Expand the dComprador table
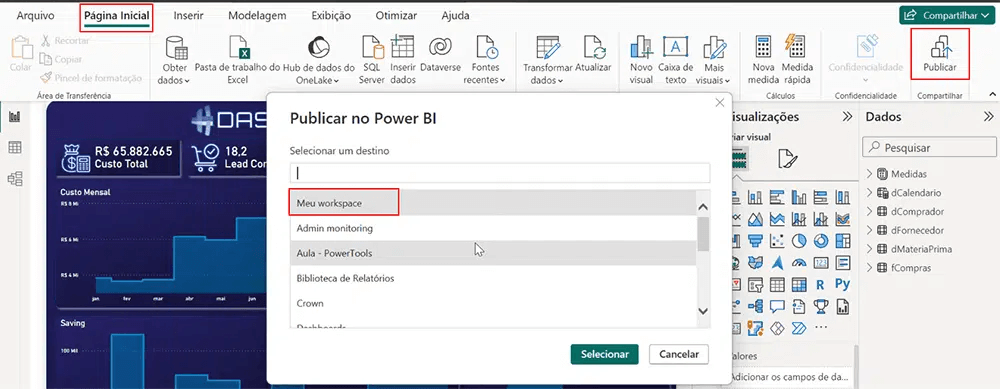The height and width of the screenshot is (389, 1000). pos(869,211)
